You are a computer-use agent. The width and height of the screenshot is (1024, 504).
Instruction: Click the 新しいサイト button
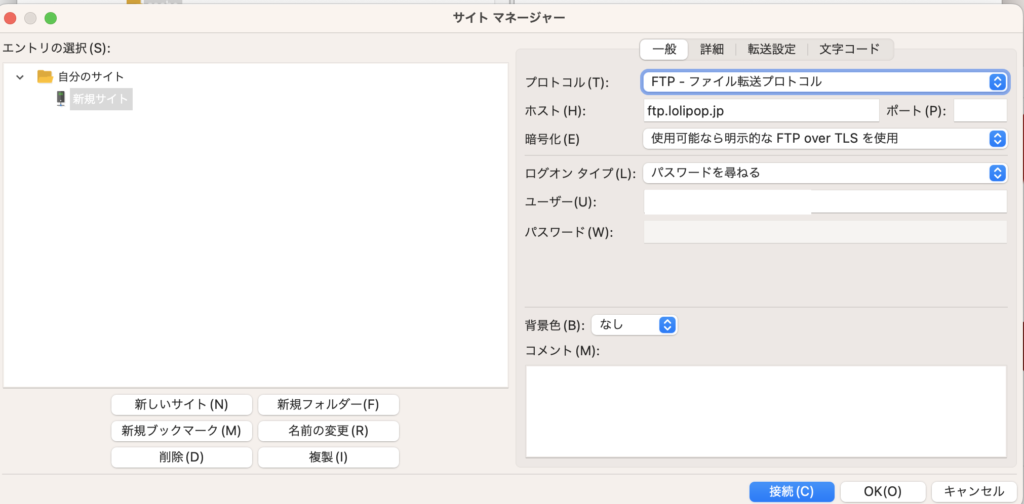(182, 405)
